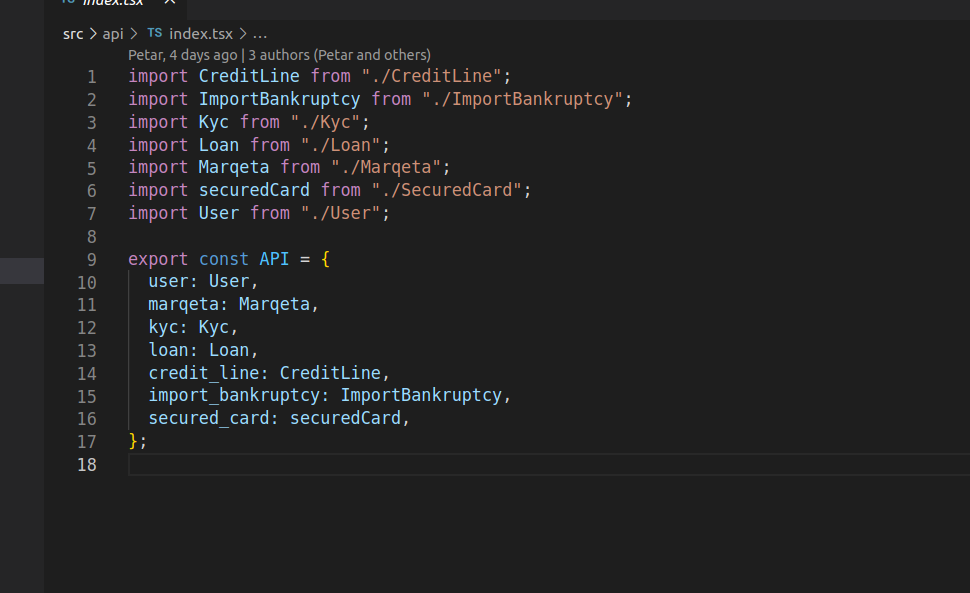The height and width of the screenshot is (593, 970).
Task: Place cursor on 'CreditLine' import name on line 1
Action: coord(249,76)
